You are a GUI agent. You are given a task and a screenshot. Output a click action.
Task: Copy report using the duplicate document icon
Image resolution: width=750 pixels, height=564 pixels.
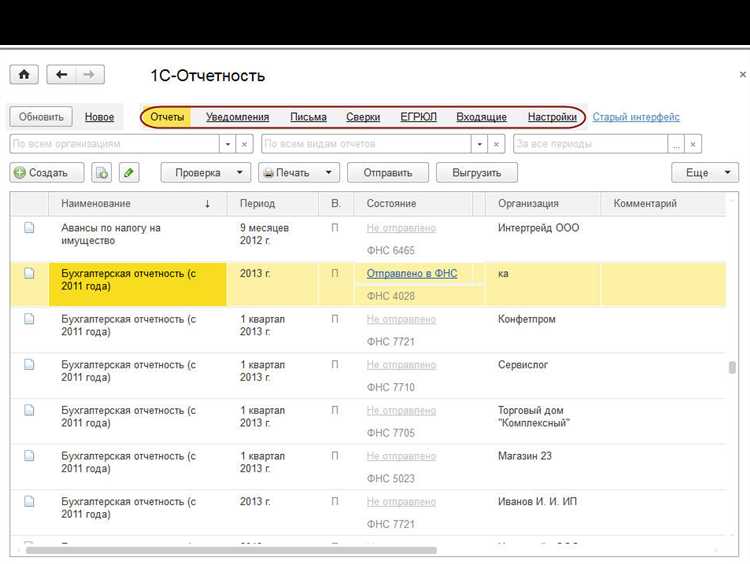(101, 173)
